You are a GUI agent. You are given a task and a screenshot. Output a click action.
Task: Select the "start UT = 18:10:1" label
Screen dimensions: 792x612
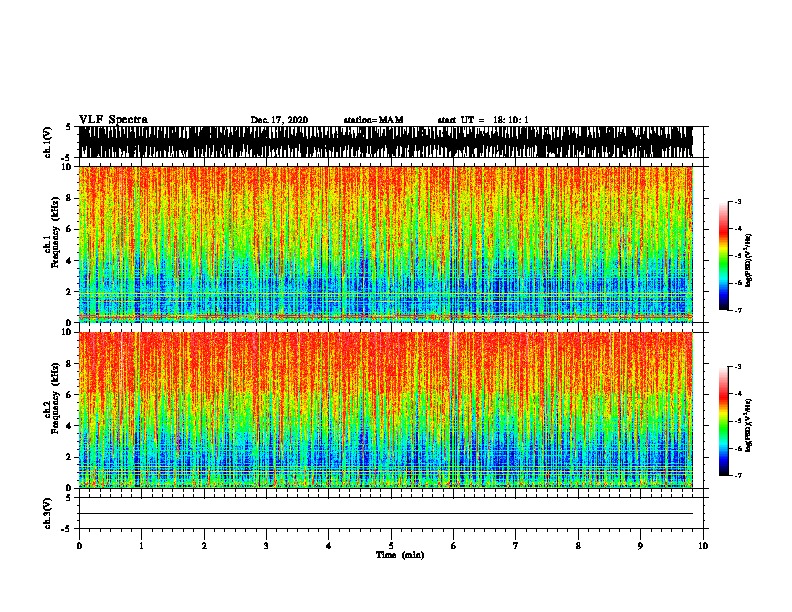pos(483,120)
